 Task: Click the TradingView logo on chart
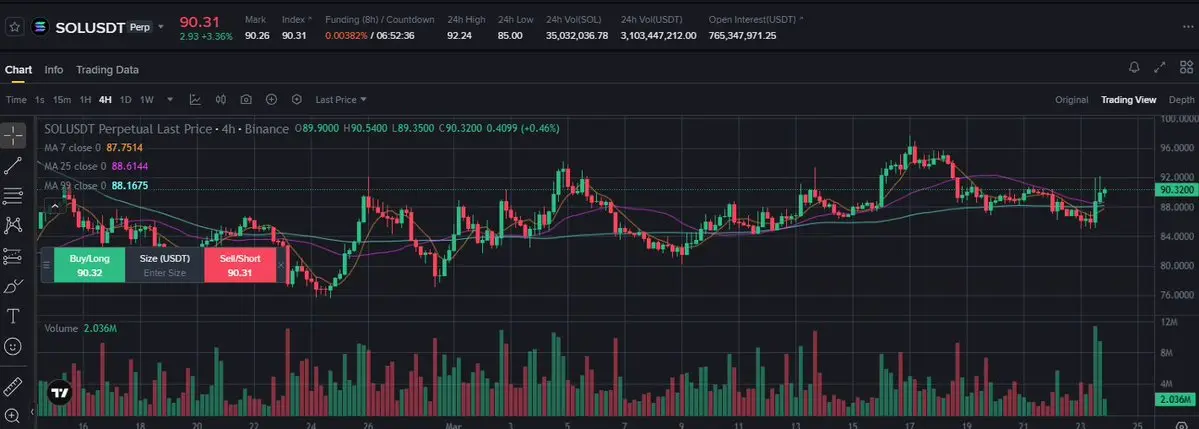pyautogui.click(x=60, y=394)
